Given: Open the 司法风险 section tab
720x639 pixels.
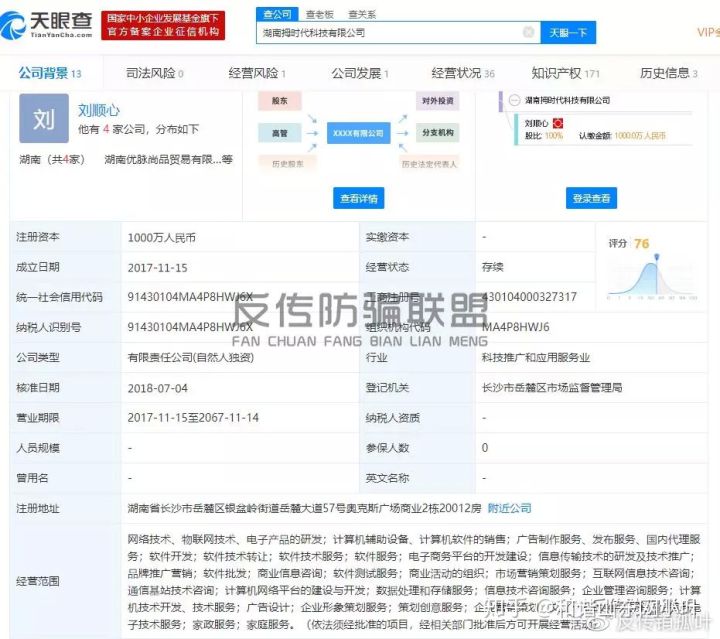Looking at the screenshot, I should click(x=155, y=73).
